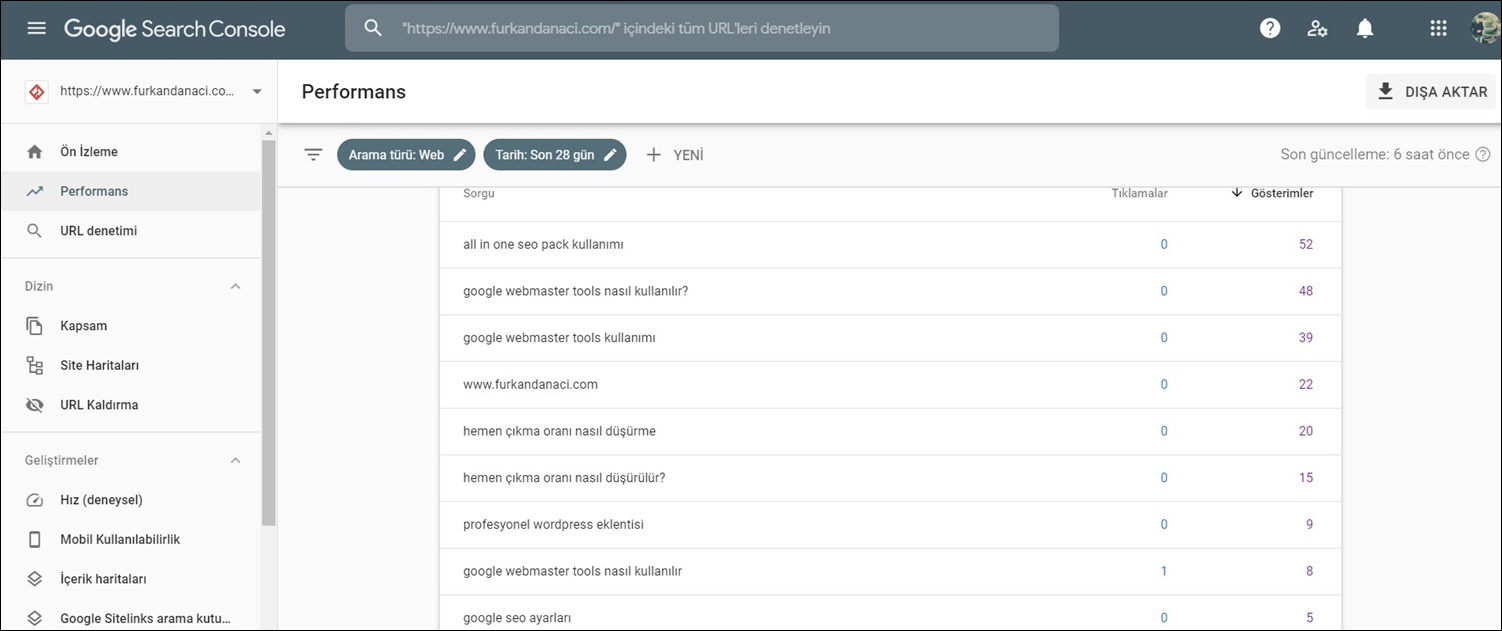This screenshot has height=631, width=1502.
Task: Click the Tarih: Son 28 gün filter chip
Action: point(555,155)
